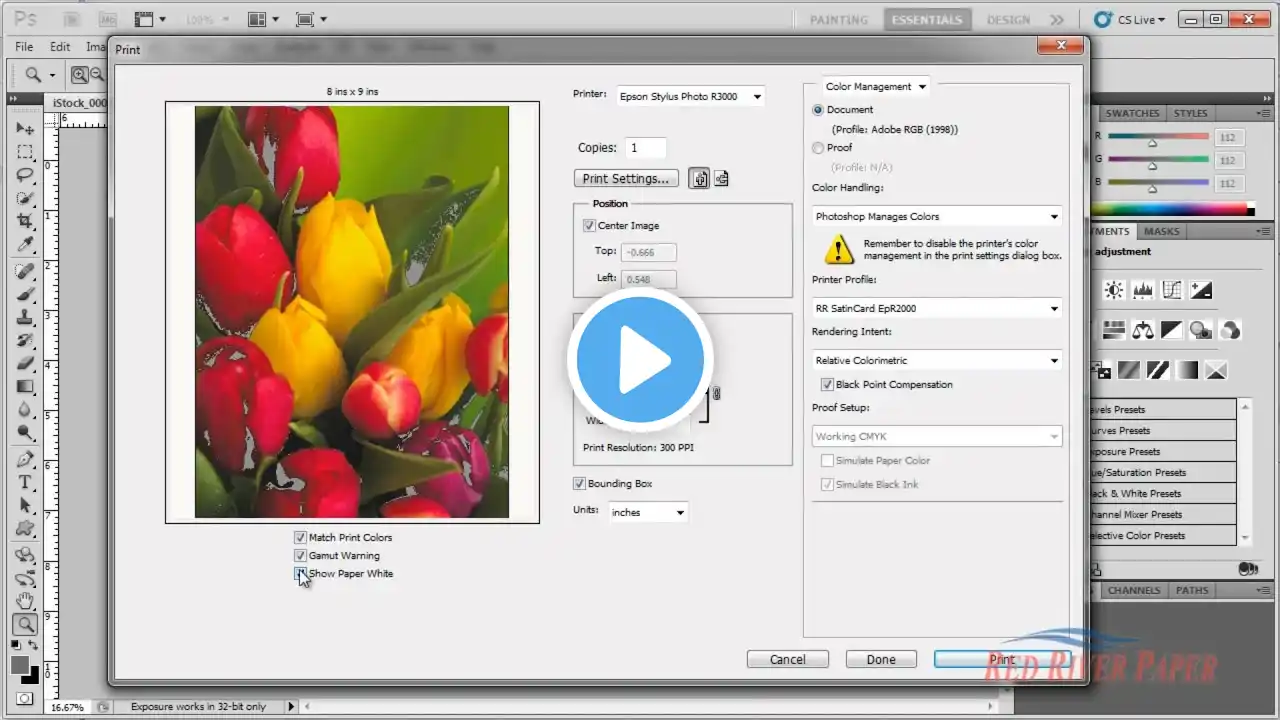
Task: Select the Lasso tool
Action: tap(25, 175)
